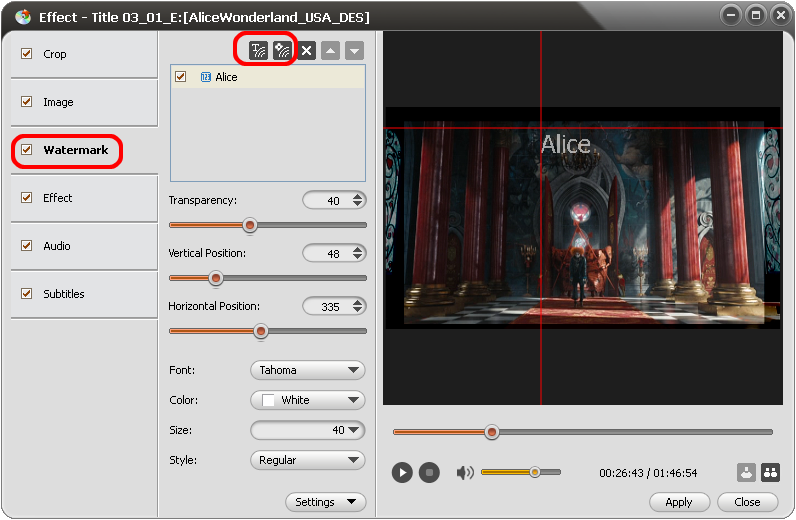Open the Subtitles tab
Viewport: 796px width, 520px height.
point(84,294)
